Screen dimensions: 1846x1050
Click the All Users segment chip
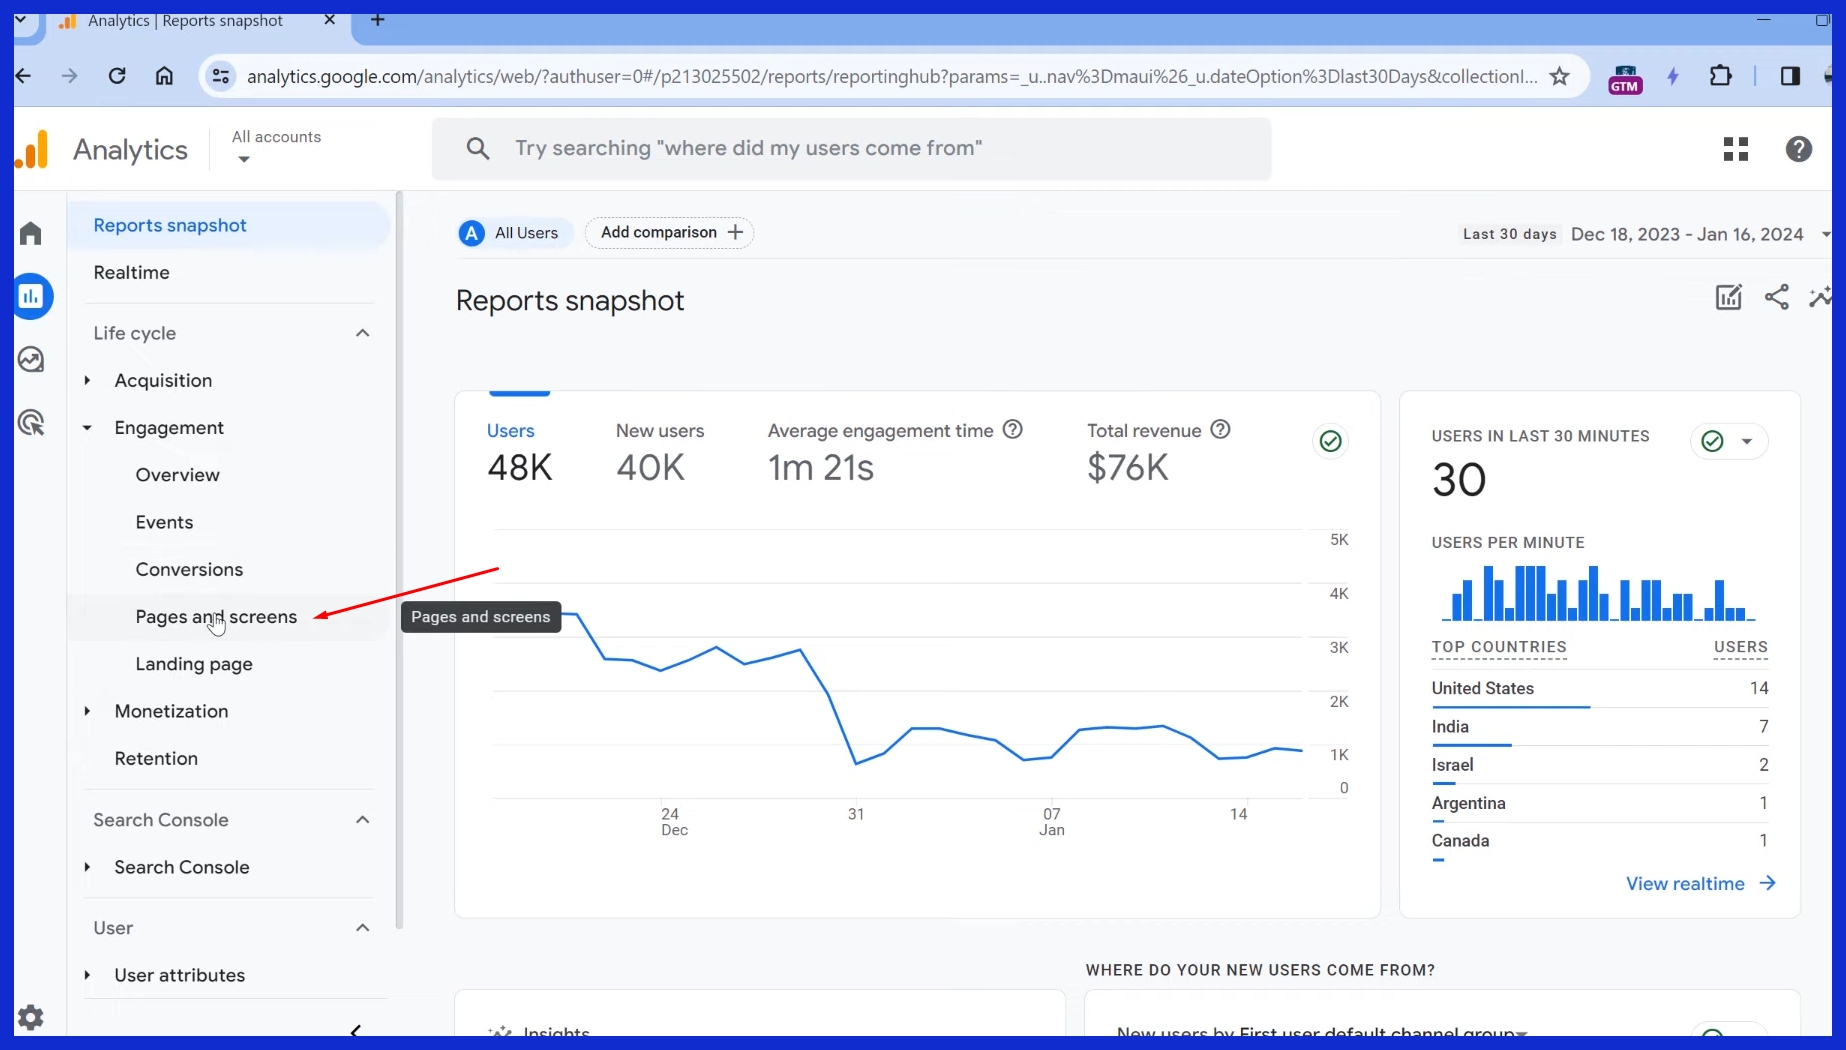tap(514, 233)
